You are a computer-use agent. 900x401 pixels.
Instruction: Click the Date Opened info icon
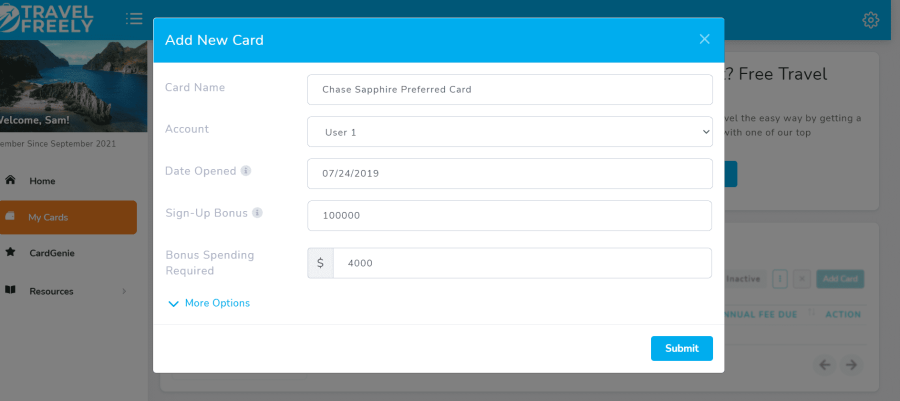(246, 171)
